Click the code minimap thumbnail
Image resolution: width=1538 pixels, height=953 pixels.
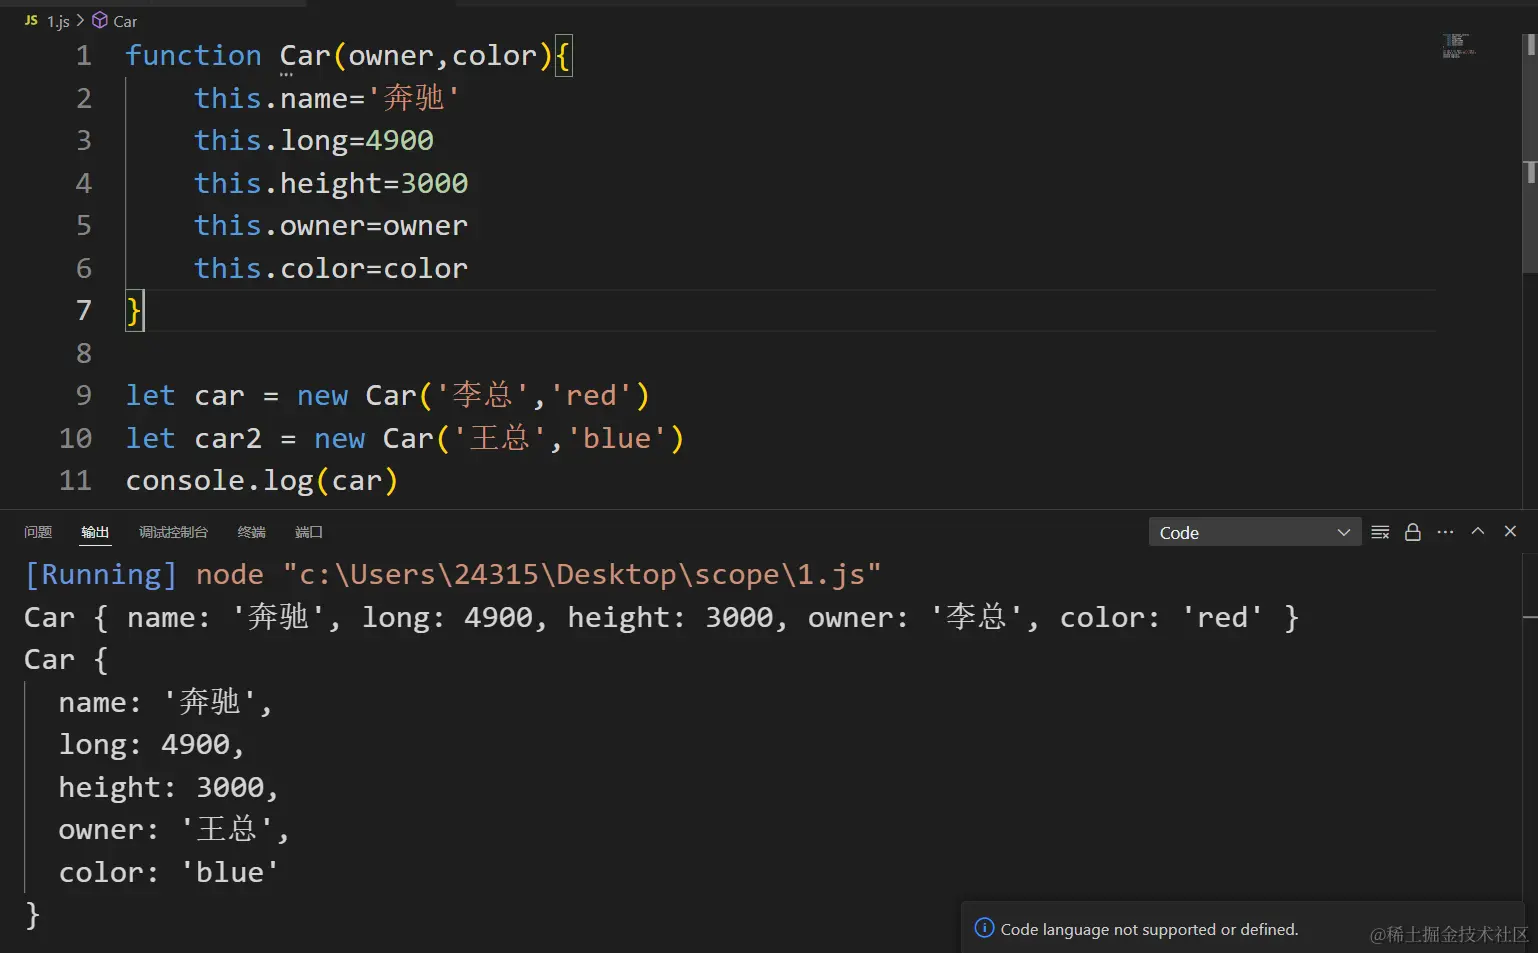(x=1458, y=46)
